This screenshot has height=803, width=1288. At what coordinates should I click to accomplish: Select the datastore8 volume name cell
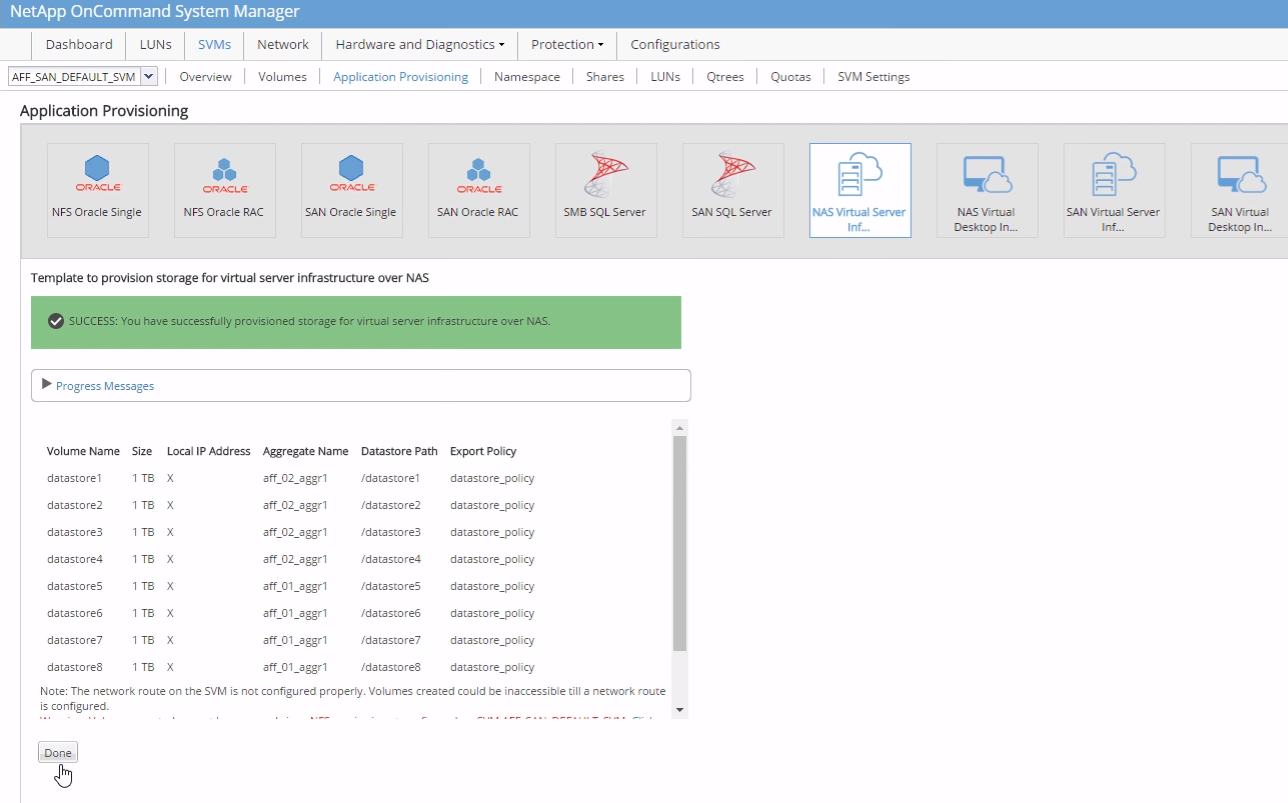75,667
